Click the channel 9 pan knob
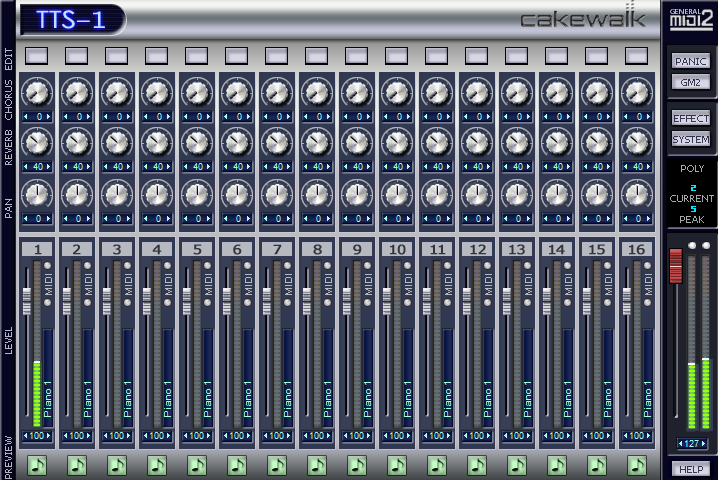 (357, 194)
